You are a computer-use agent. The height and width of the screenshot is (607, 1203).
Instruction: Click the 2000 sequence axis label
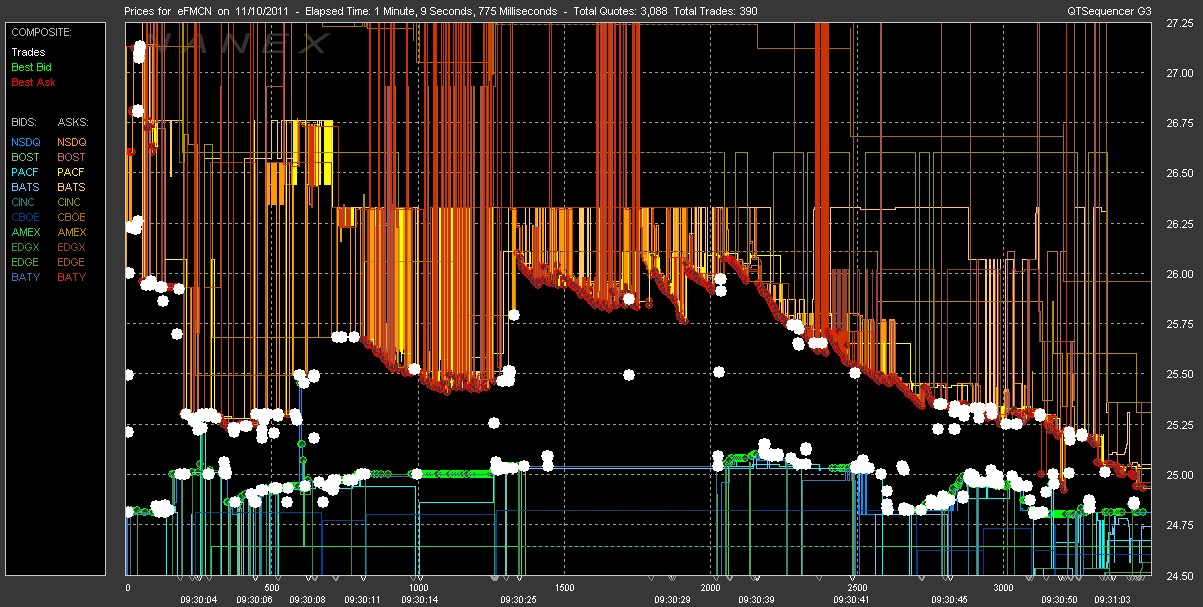pyautogui.click(x=711, y=587)
